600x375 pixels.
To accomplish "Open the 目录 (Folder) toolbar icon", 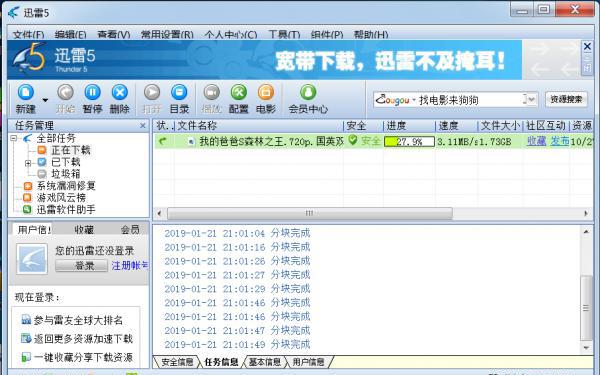I will pyautogui.click(x=179, y=93).
